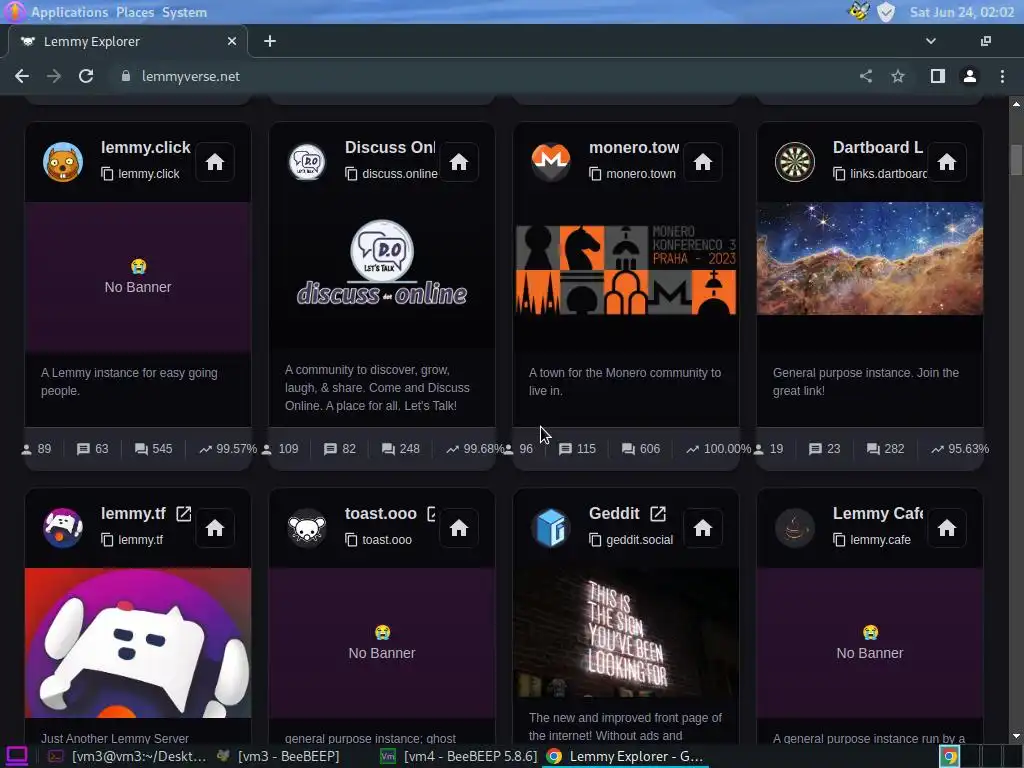Open the lemmy.click title link
This screenshot has height=768, width=1024.
(x=146, y=148)
